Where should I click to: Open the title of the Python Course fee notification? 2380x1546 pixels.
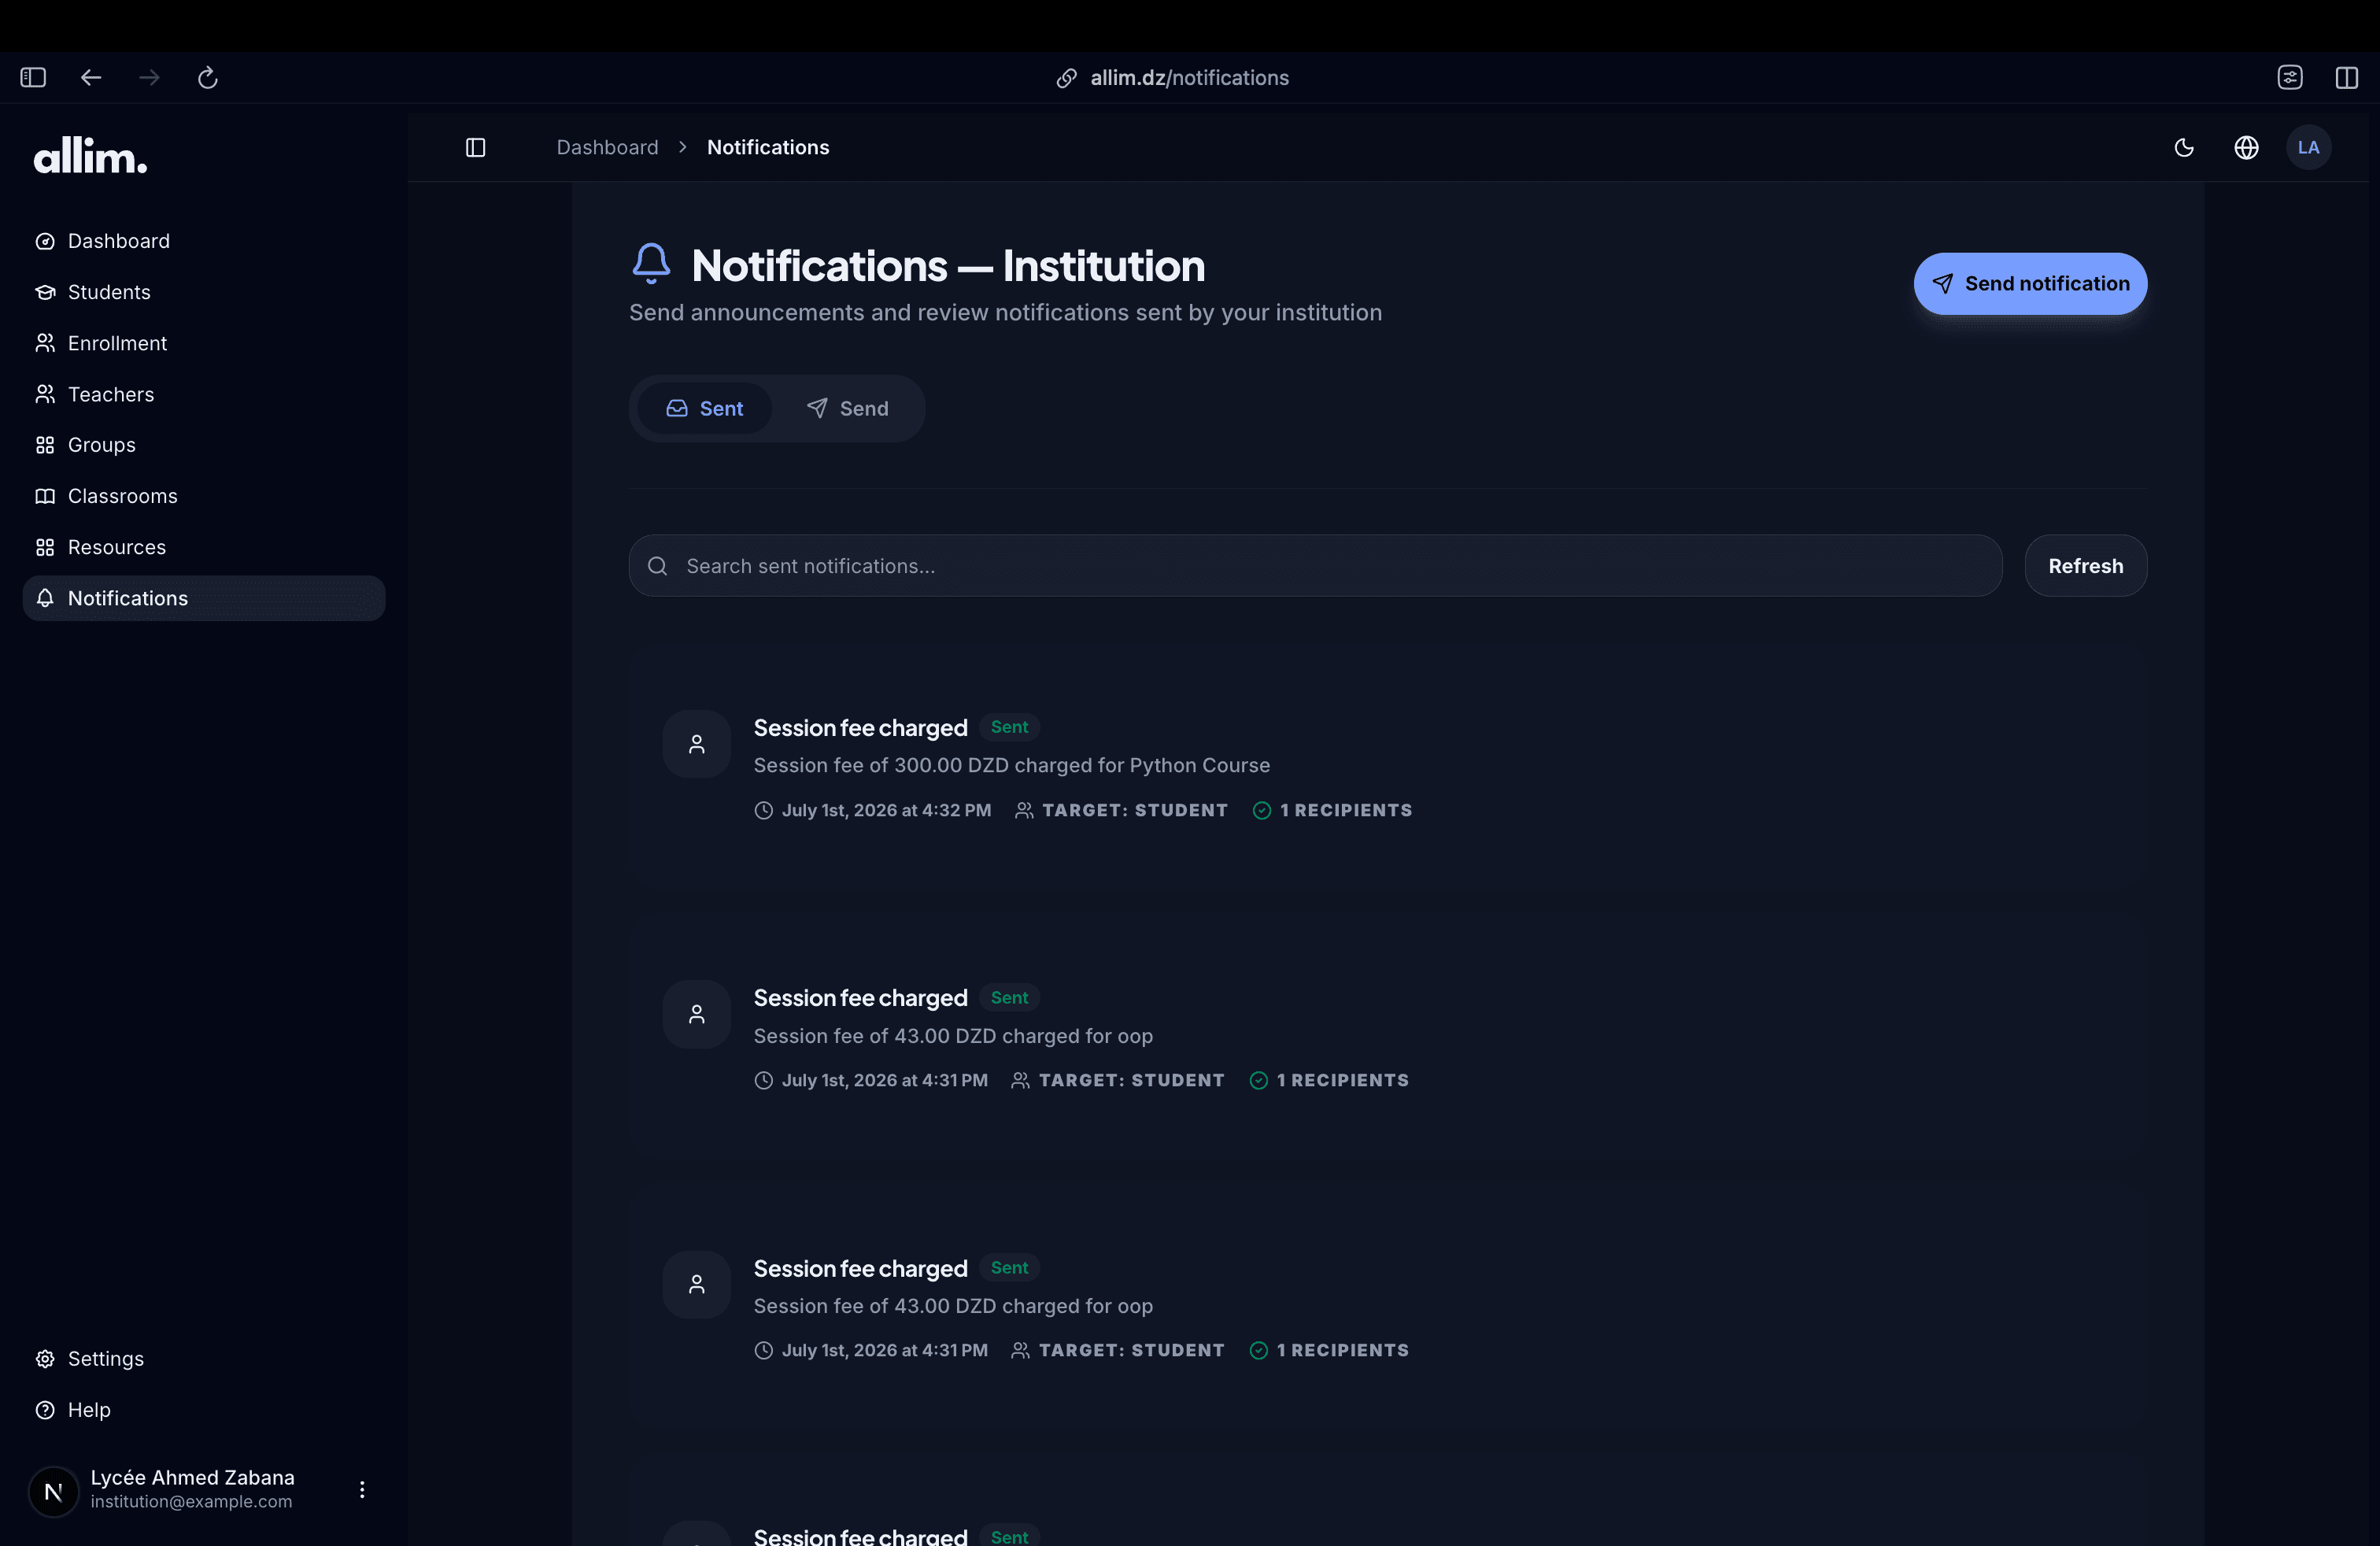pyautogui.click(x=860, y=728)
